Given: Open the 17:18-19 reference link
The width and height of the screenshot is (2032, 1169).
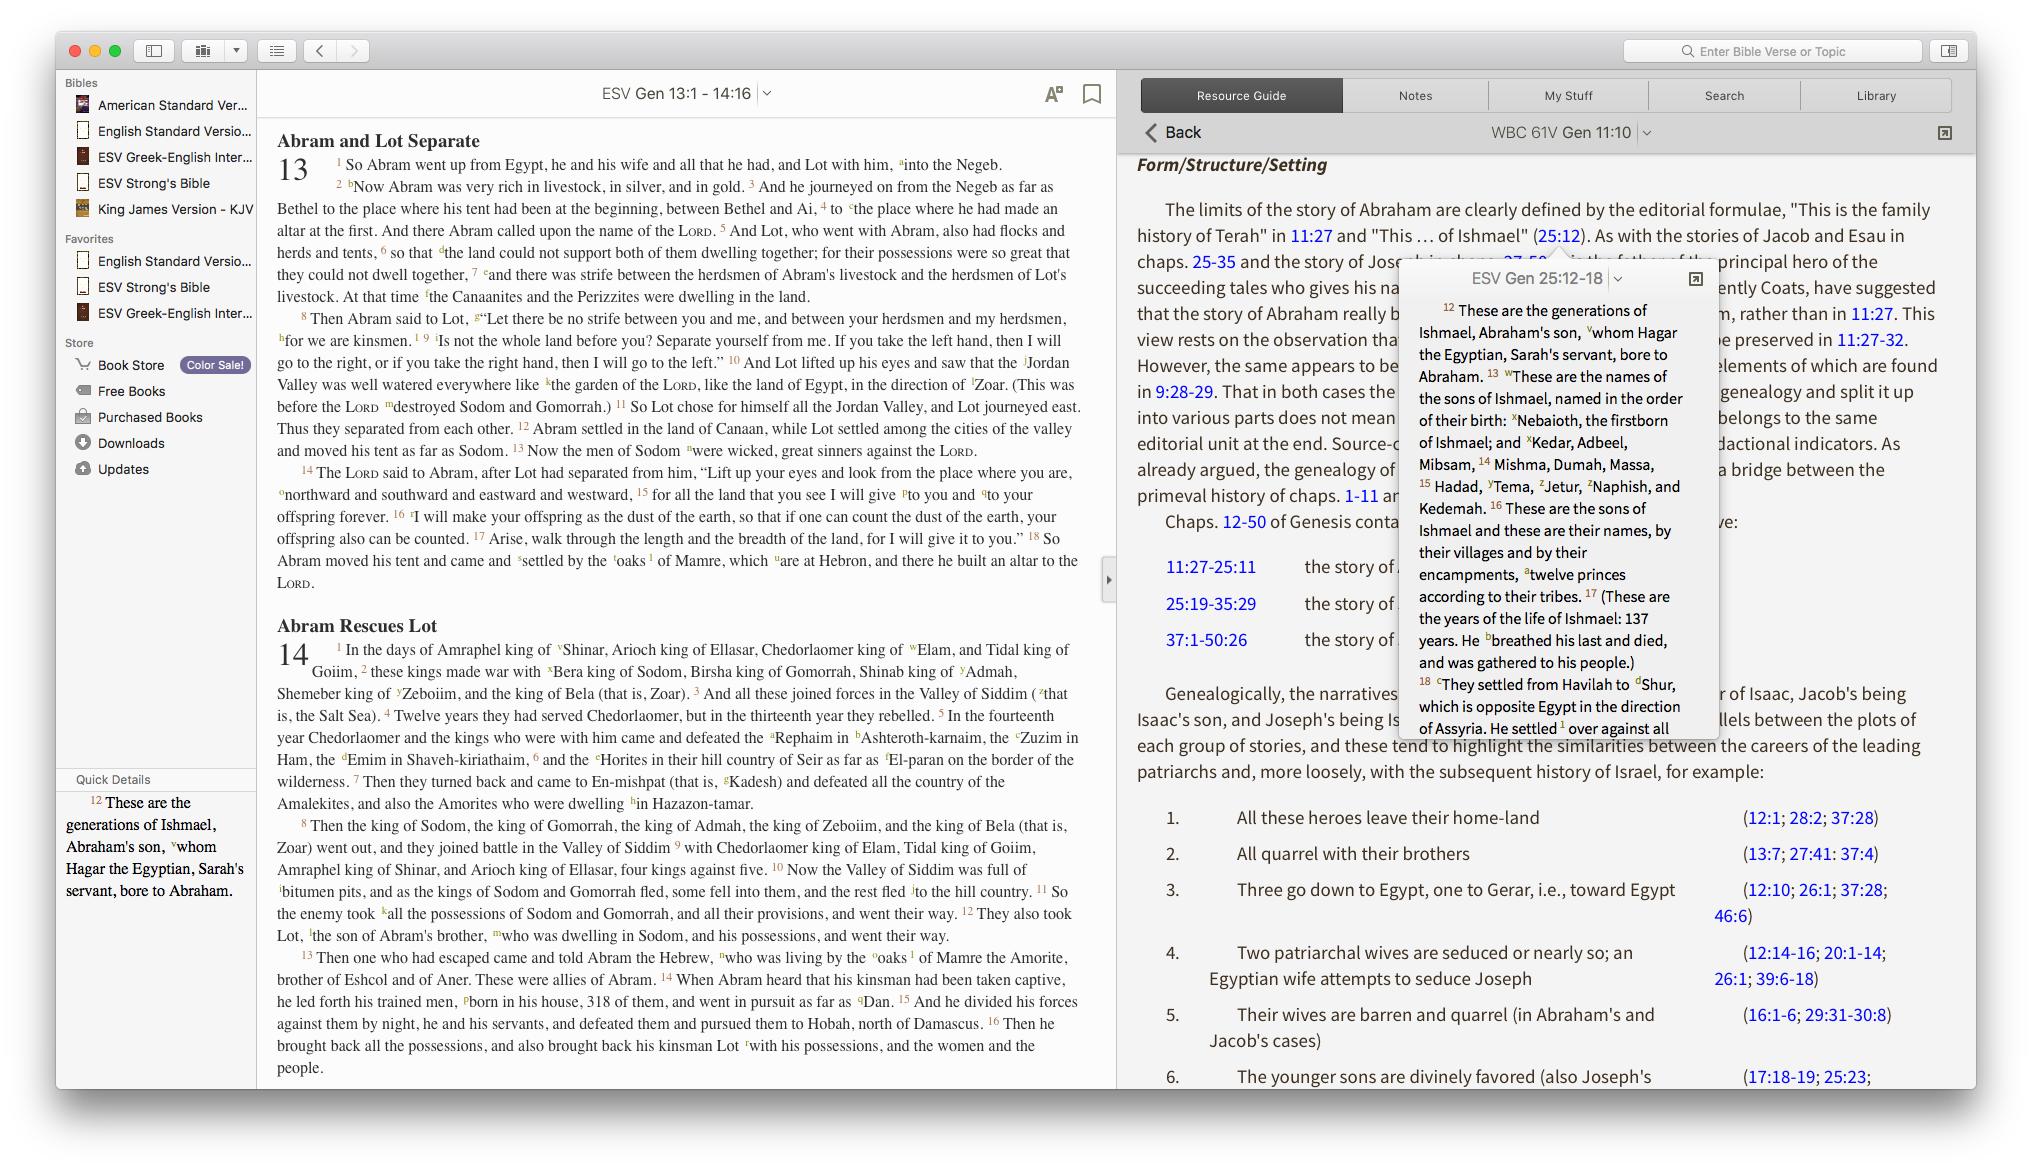Looking at the screenshot, I should pyautogui.click(x=1781, y=1077).
